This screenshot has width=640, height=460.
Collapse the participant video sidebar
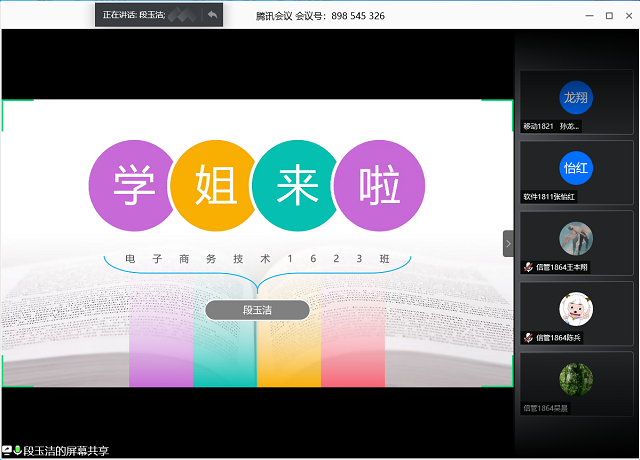pyautogui.click(x=507, y=243)
